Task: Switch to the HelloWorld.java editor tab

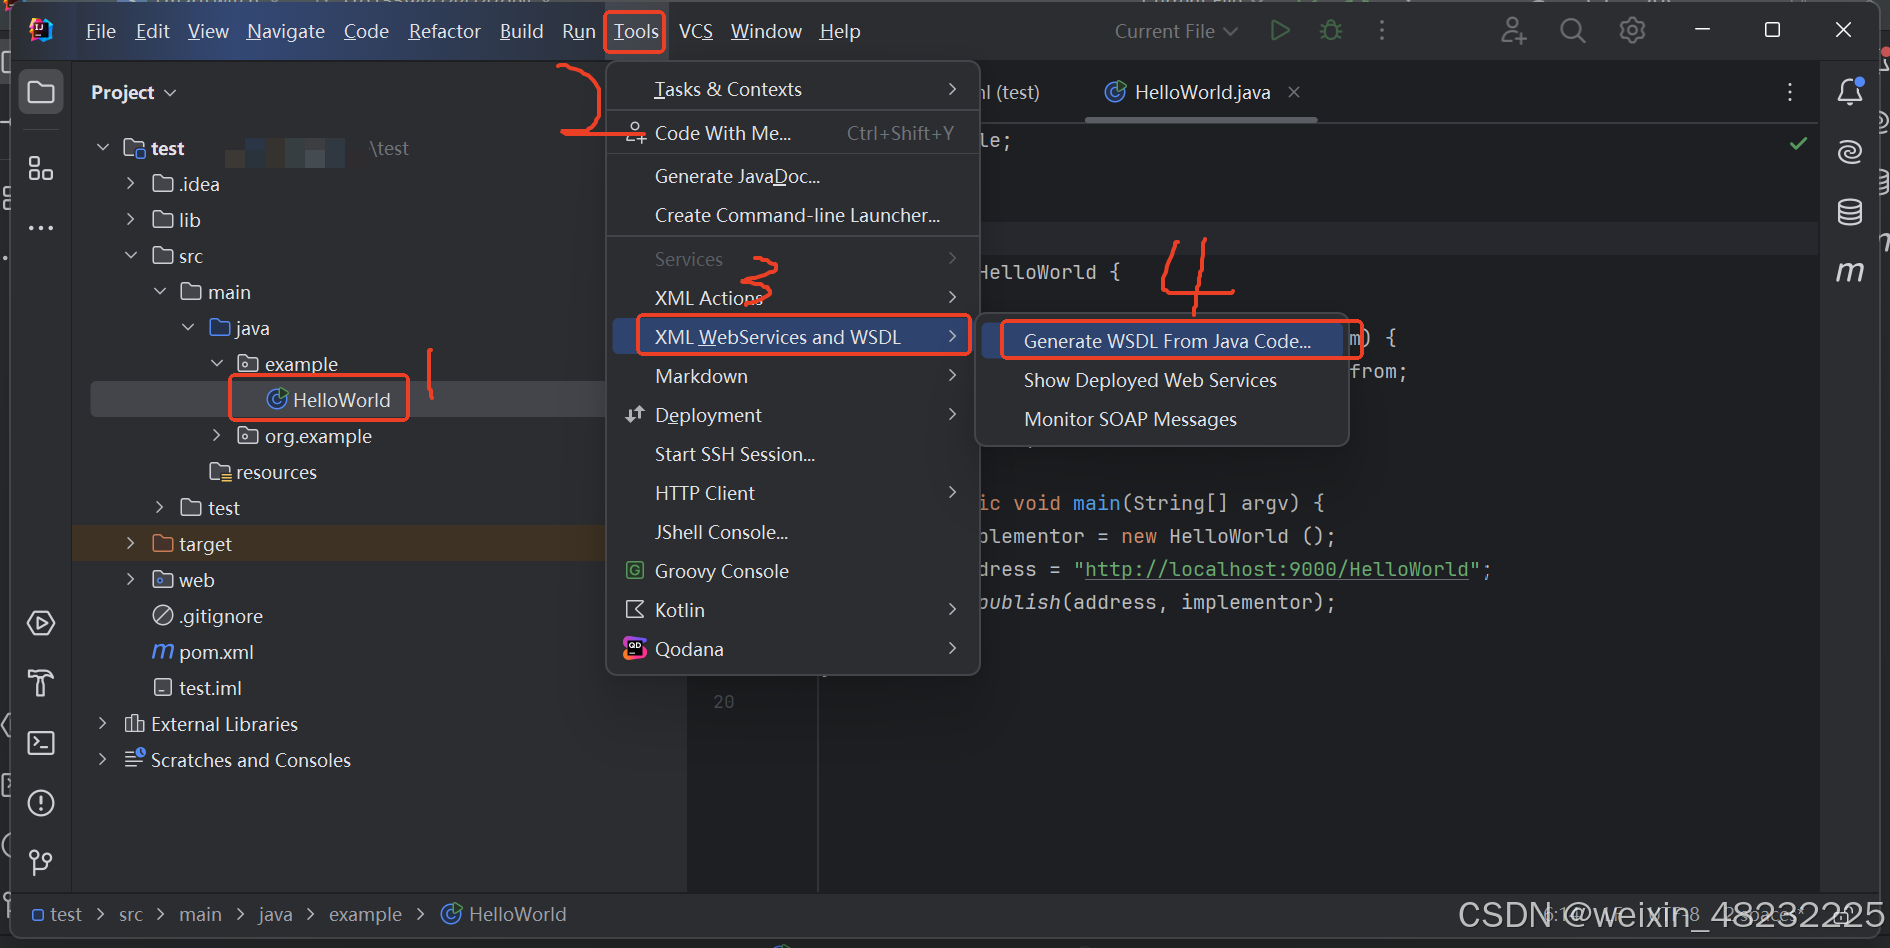Action: click(1200, 92)
